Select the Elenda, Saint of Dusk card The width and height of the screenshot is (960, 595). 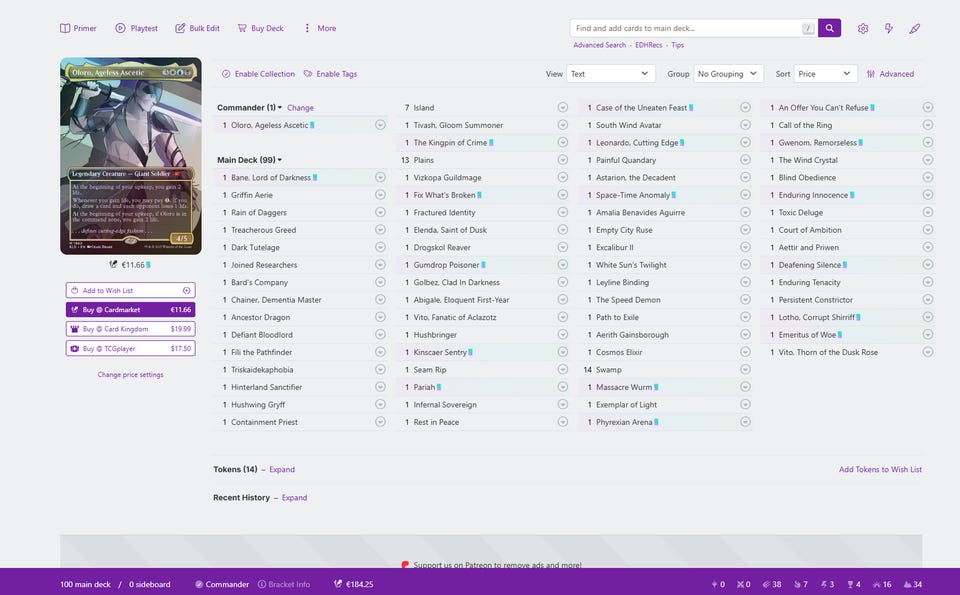click(450, 230)
